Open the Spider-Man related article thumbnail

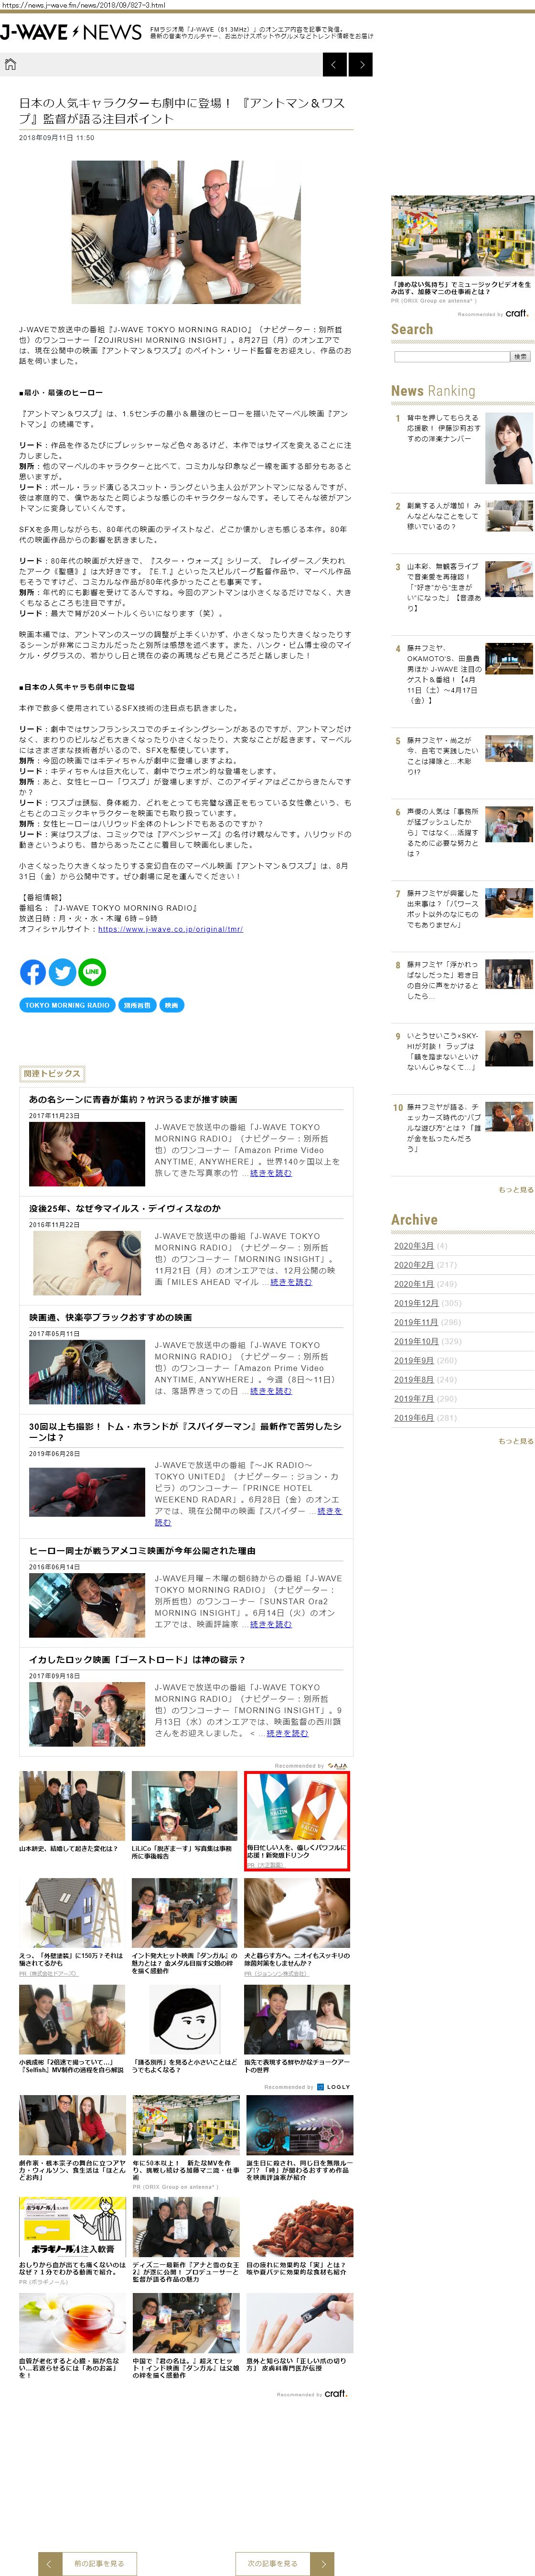tap(87, 1491)
